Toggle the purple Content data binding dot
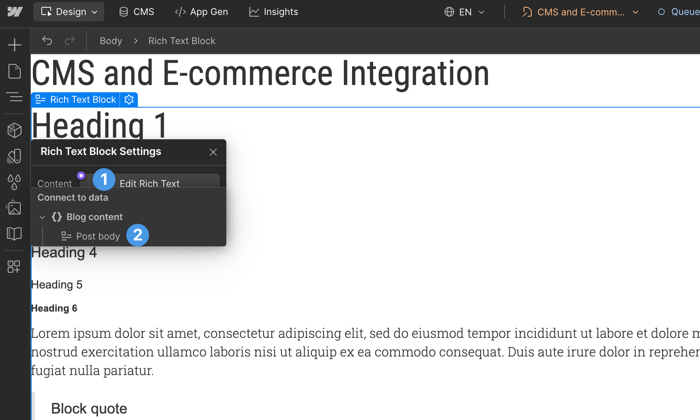The width and height of the screenshot is (700, 420). [x=81, y=176]
